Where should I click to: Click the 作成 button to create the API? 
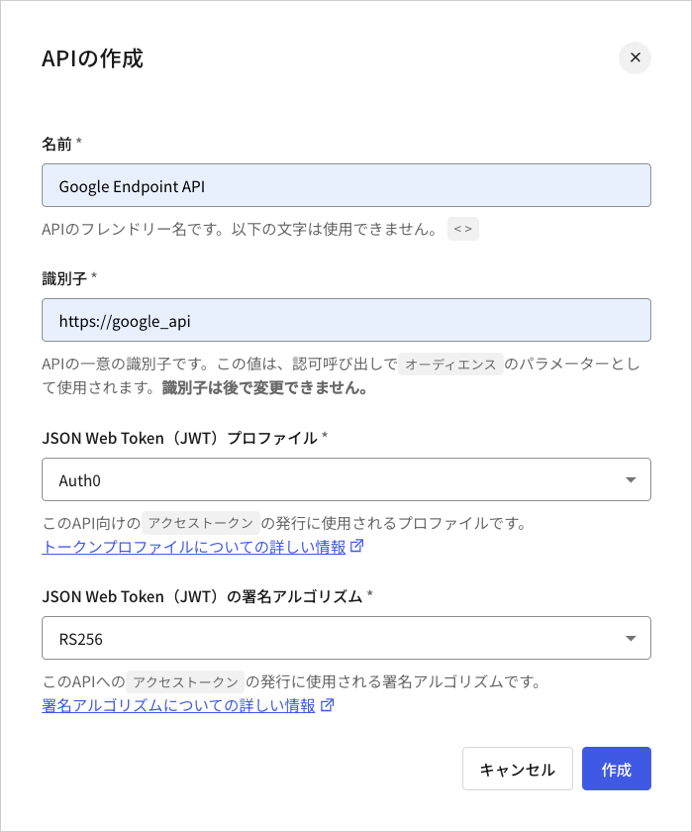point(616,768)
